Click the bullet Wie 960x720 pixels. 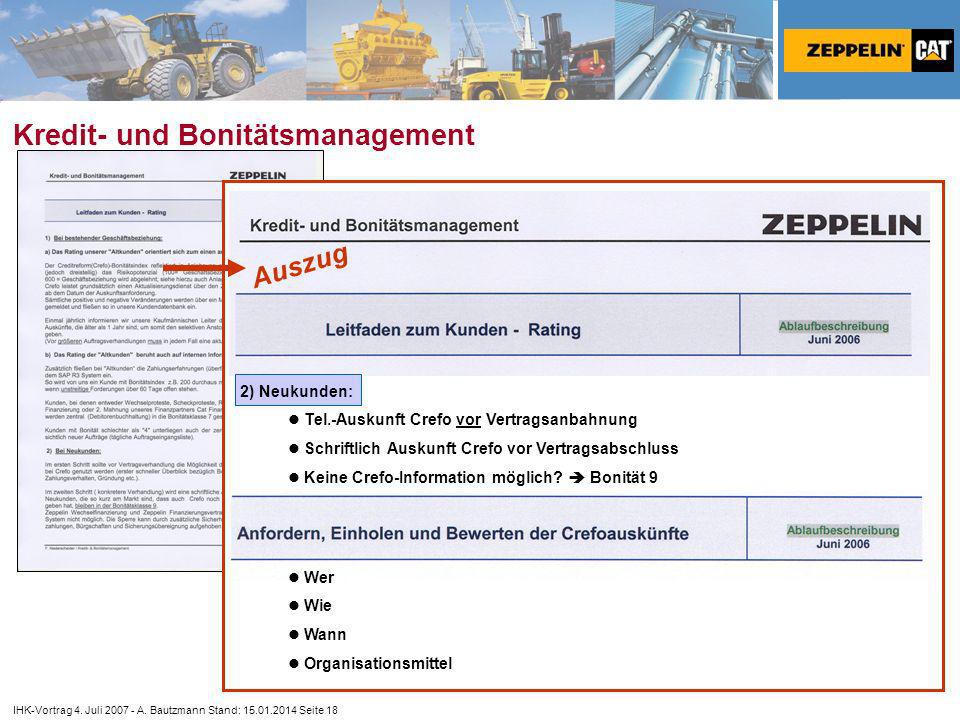310,606
